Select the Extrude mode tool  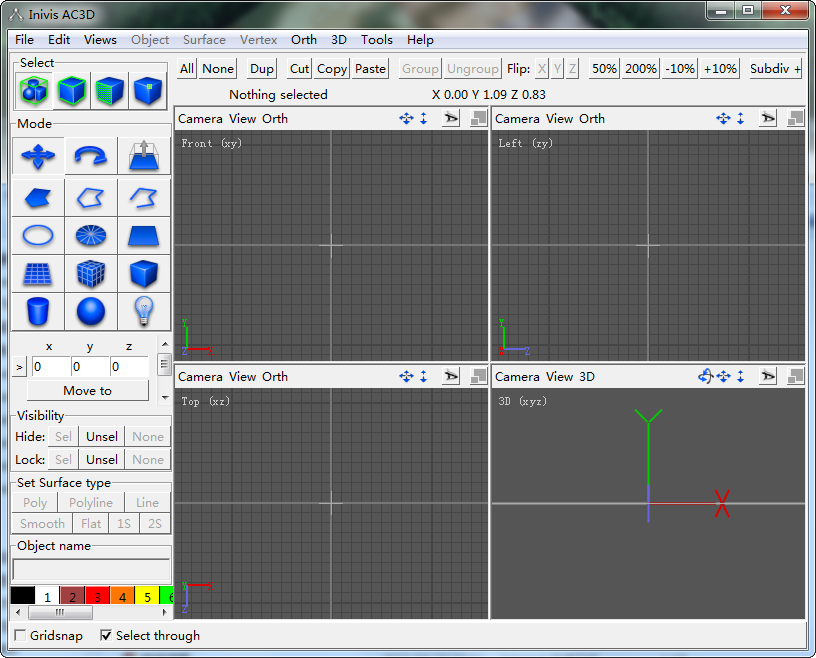(143, 156)
